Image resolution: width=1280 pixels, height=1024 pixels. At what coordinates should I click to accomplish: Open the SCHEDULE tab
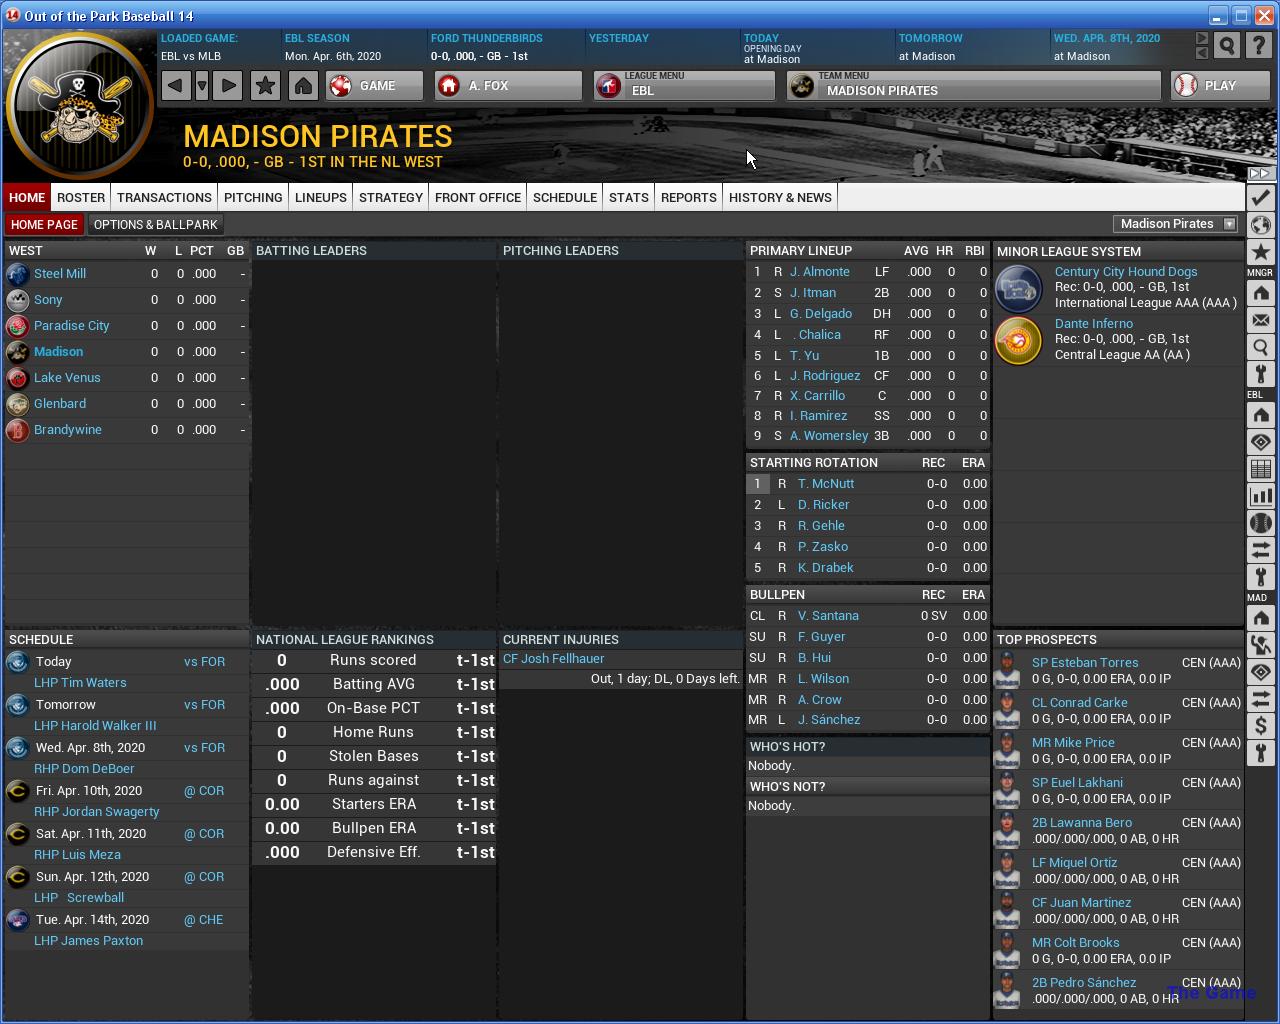click(x=565, y=197)
